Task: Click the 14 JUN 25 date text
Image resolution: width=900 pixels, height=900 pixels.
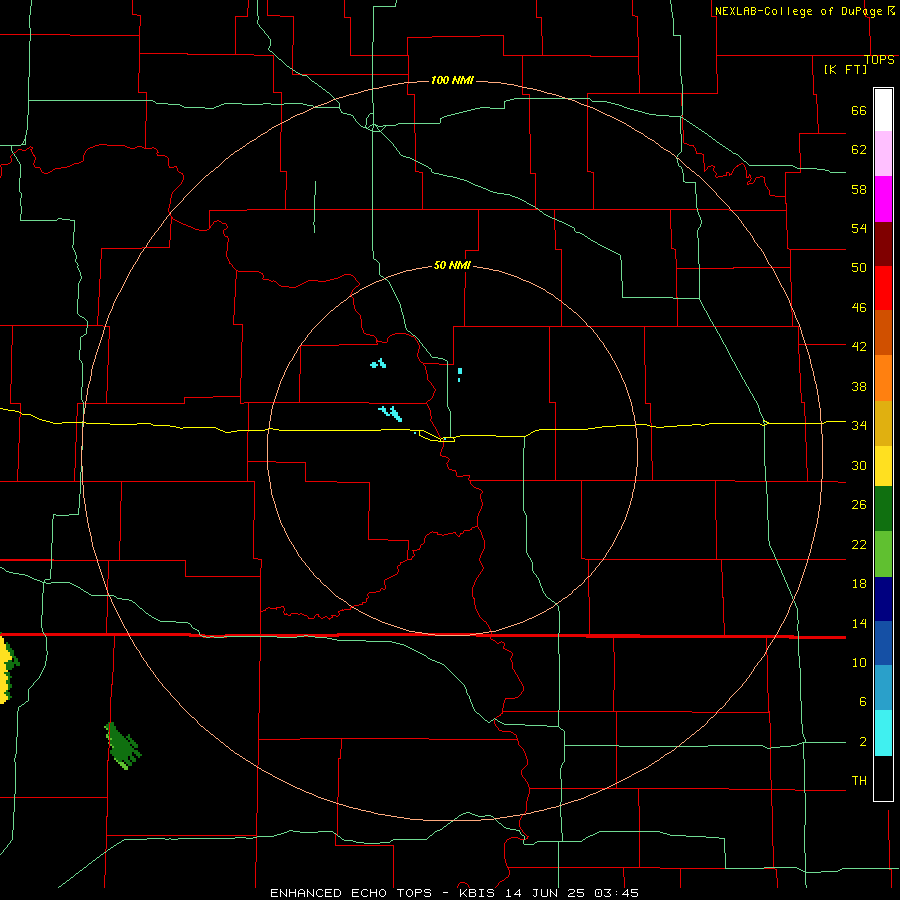Action: 545,893
